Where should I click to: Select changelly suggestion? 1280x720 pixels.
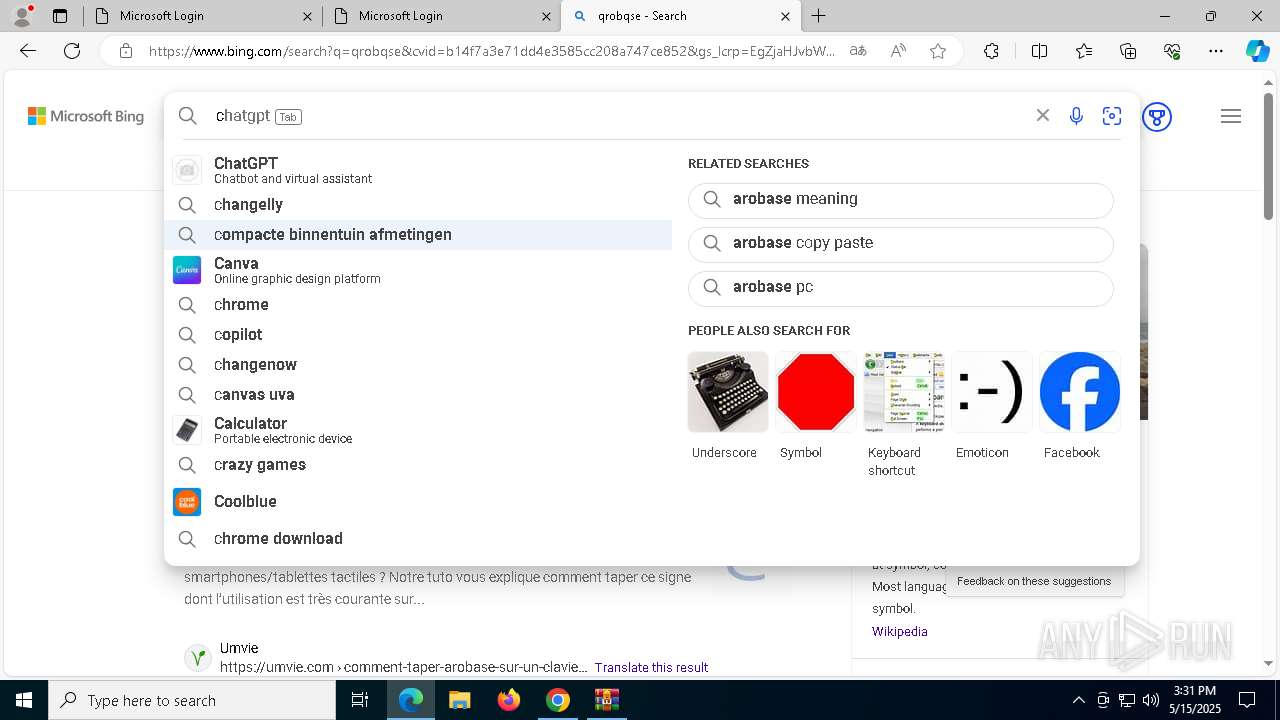[418, 204]
